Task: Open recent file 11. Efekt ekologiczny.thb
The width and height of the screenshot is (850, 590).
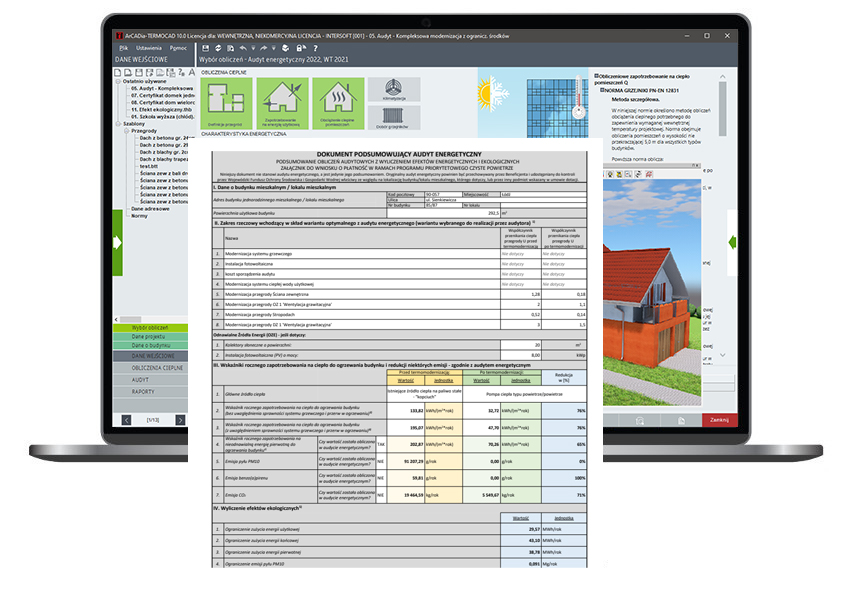Action: [x=161, y=110]
